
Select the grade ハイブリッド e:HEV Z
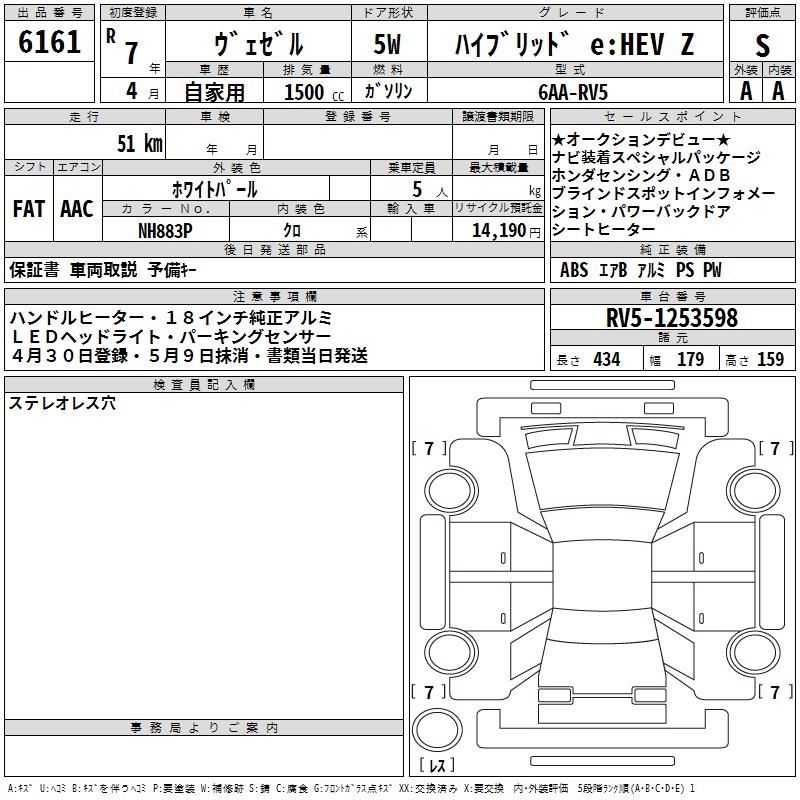tap(574, 44)
